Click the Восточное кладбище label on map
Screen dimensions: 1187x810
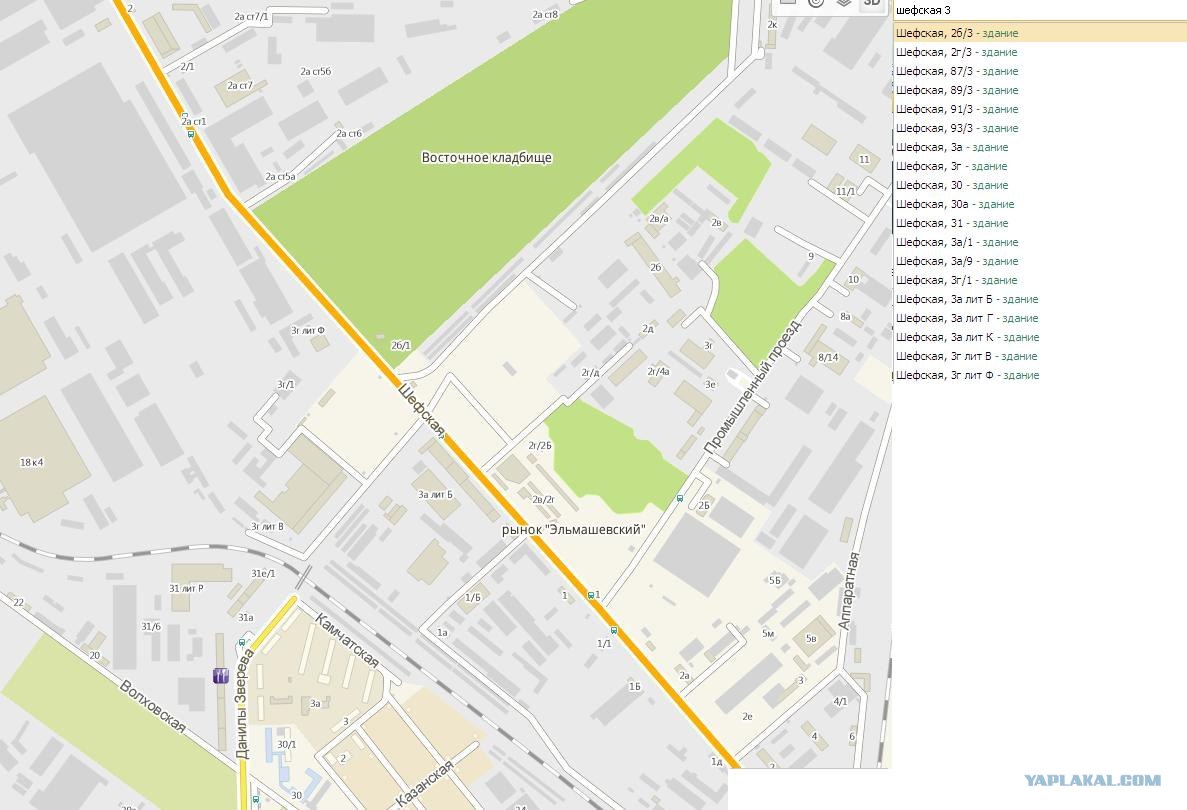tap(487, 157)
